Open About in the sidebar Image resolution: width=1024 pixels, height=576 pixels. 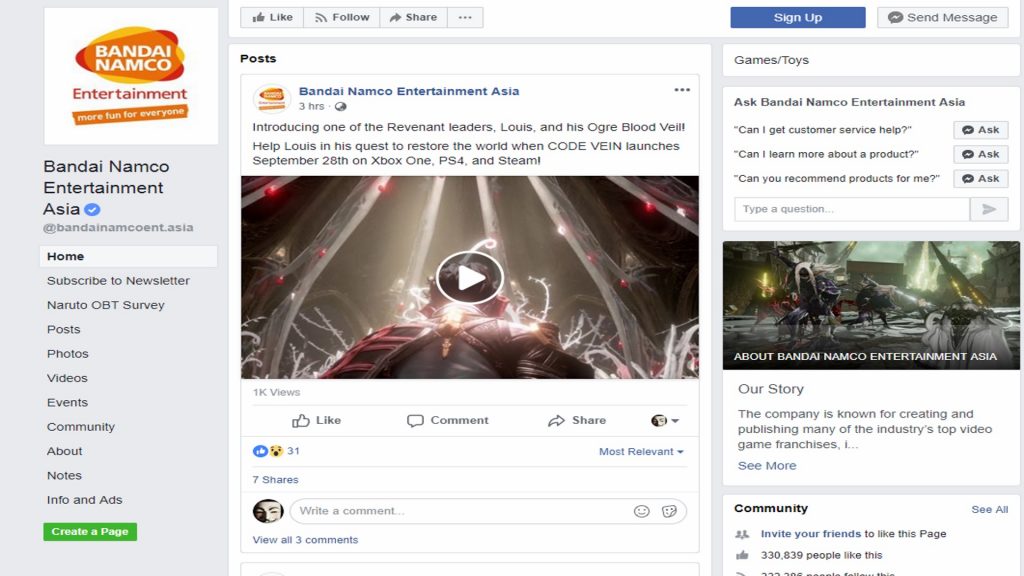(64, 451)
